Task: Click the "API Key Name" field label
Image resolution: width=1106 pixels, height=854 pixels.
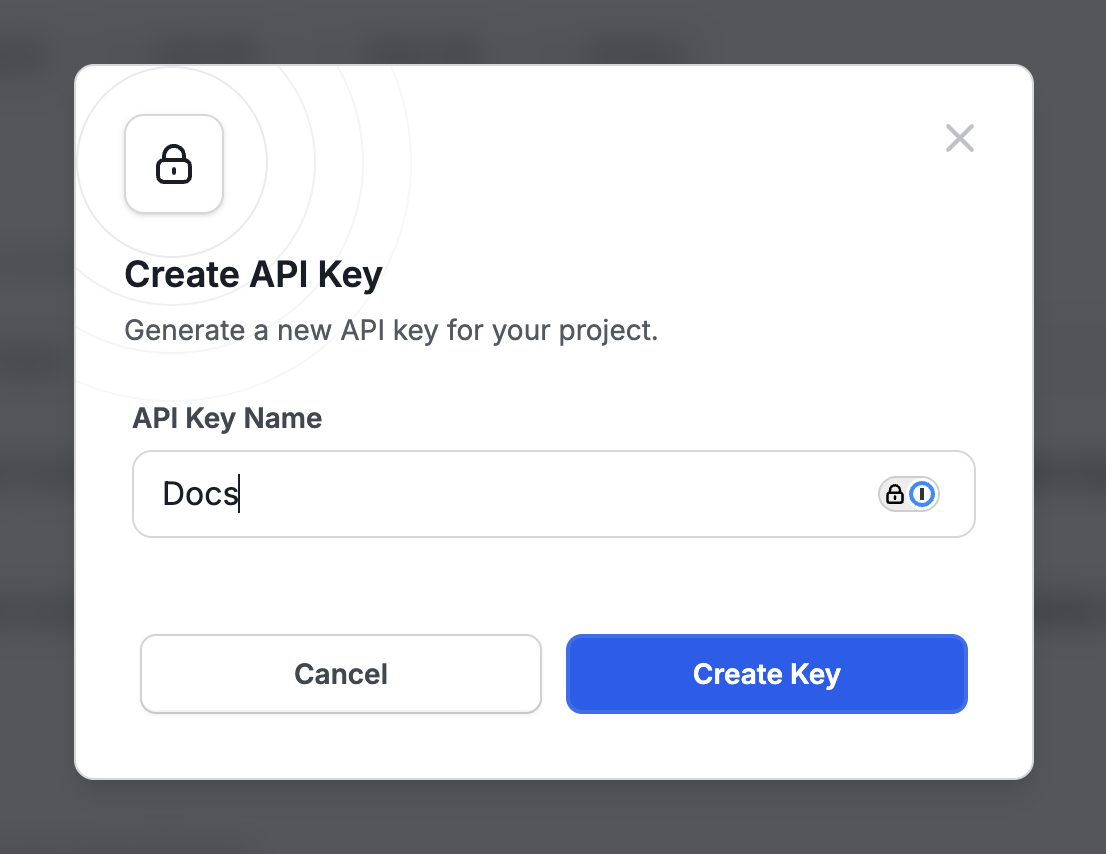Action: (227, 418)
